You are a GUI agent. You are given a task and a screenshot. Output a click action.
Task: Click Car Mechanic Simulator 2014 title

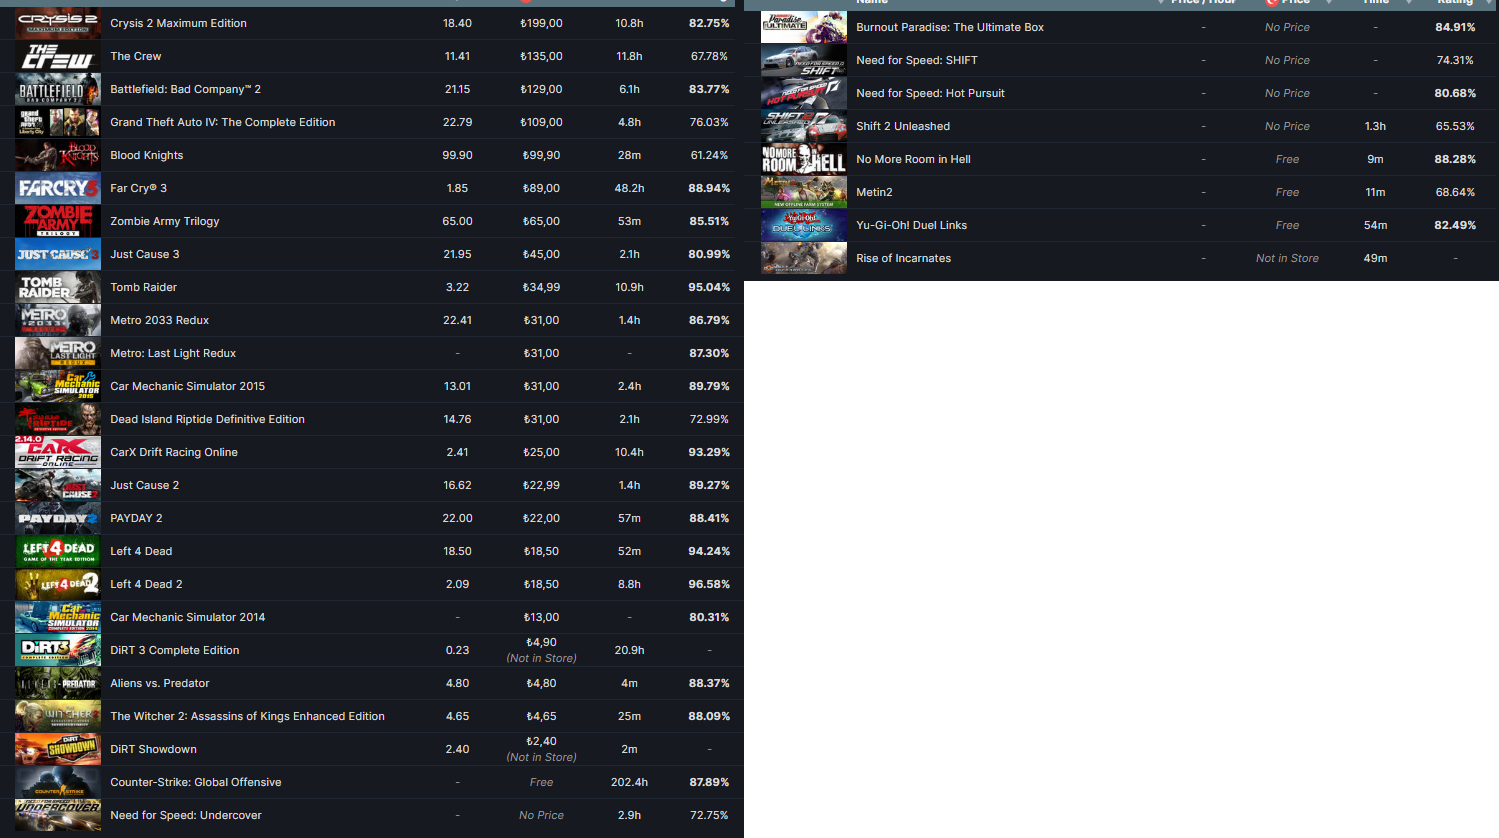[187, 617]
